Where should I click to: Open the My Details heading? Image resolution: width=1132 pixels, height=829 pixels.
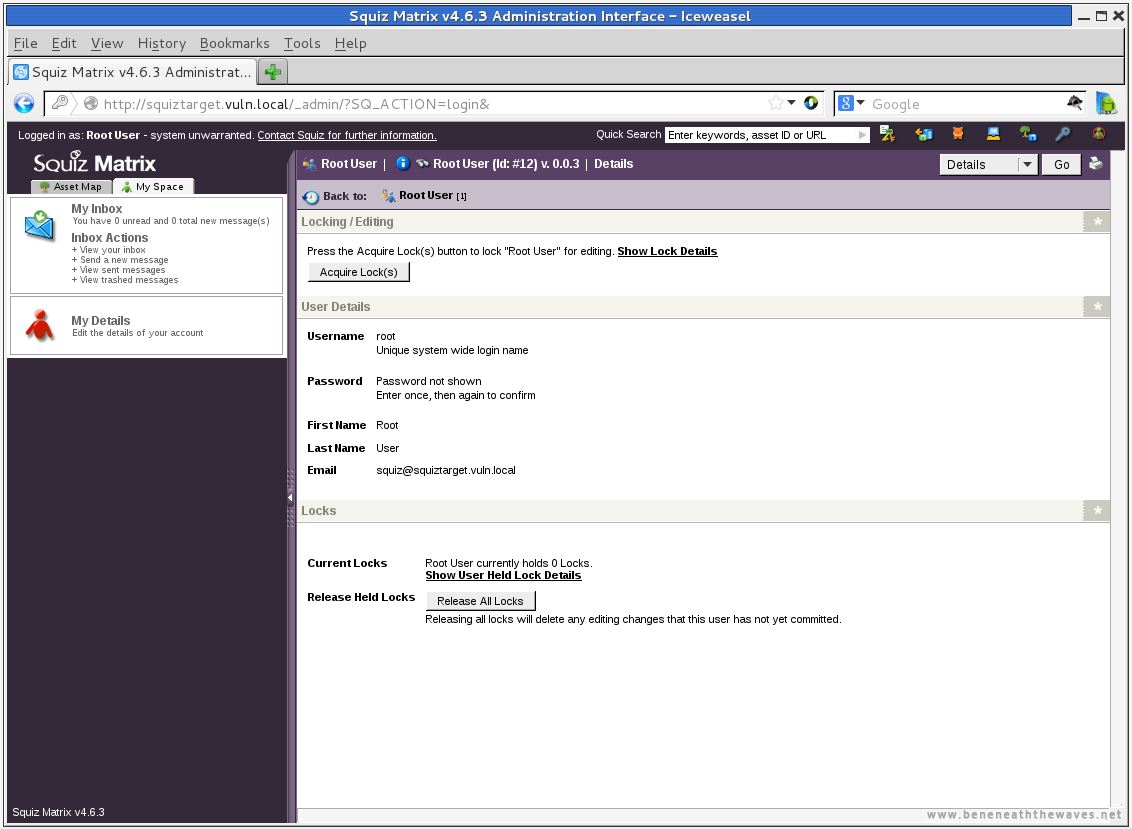(x=100, y=321)
